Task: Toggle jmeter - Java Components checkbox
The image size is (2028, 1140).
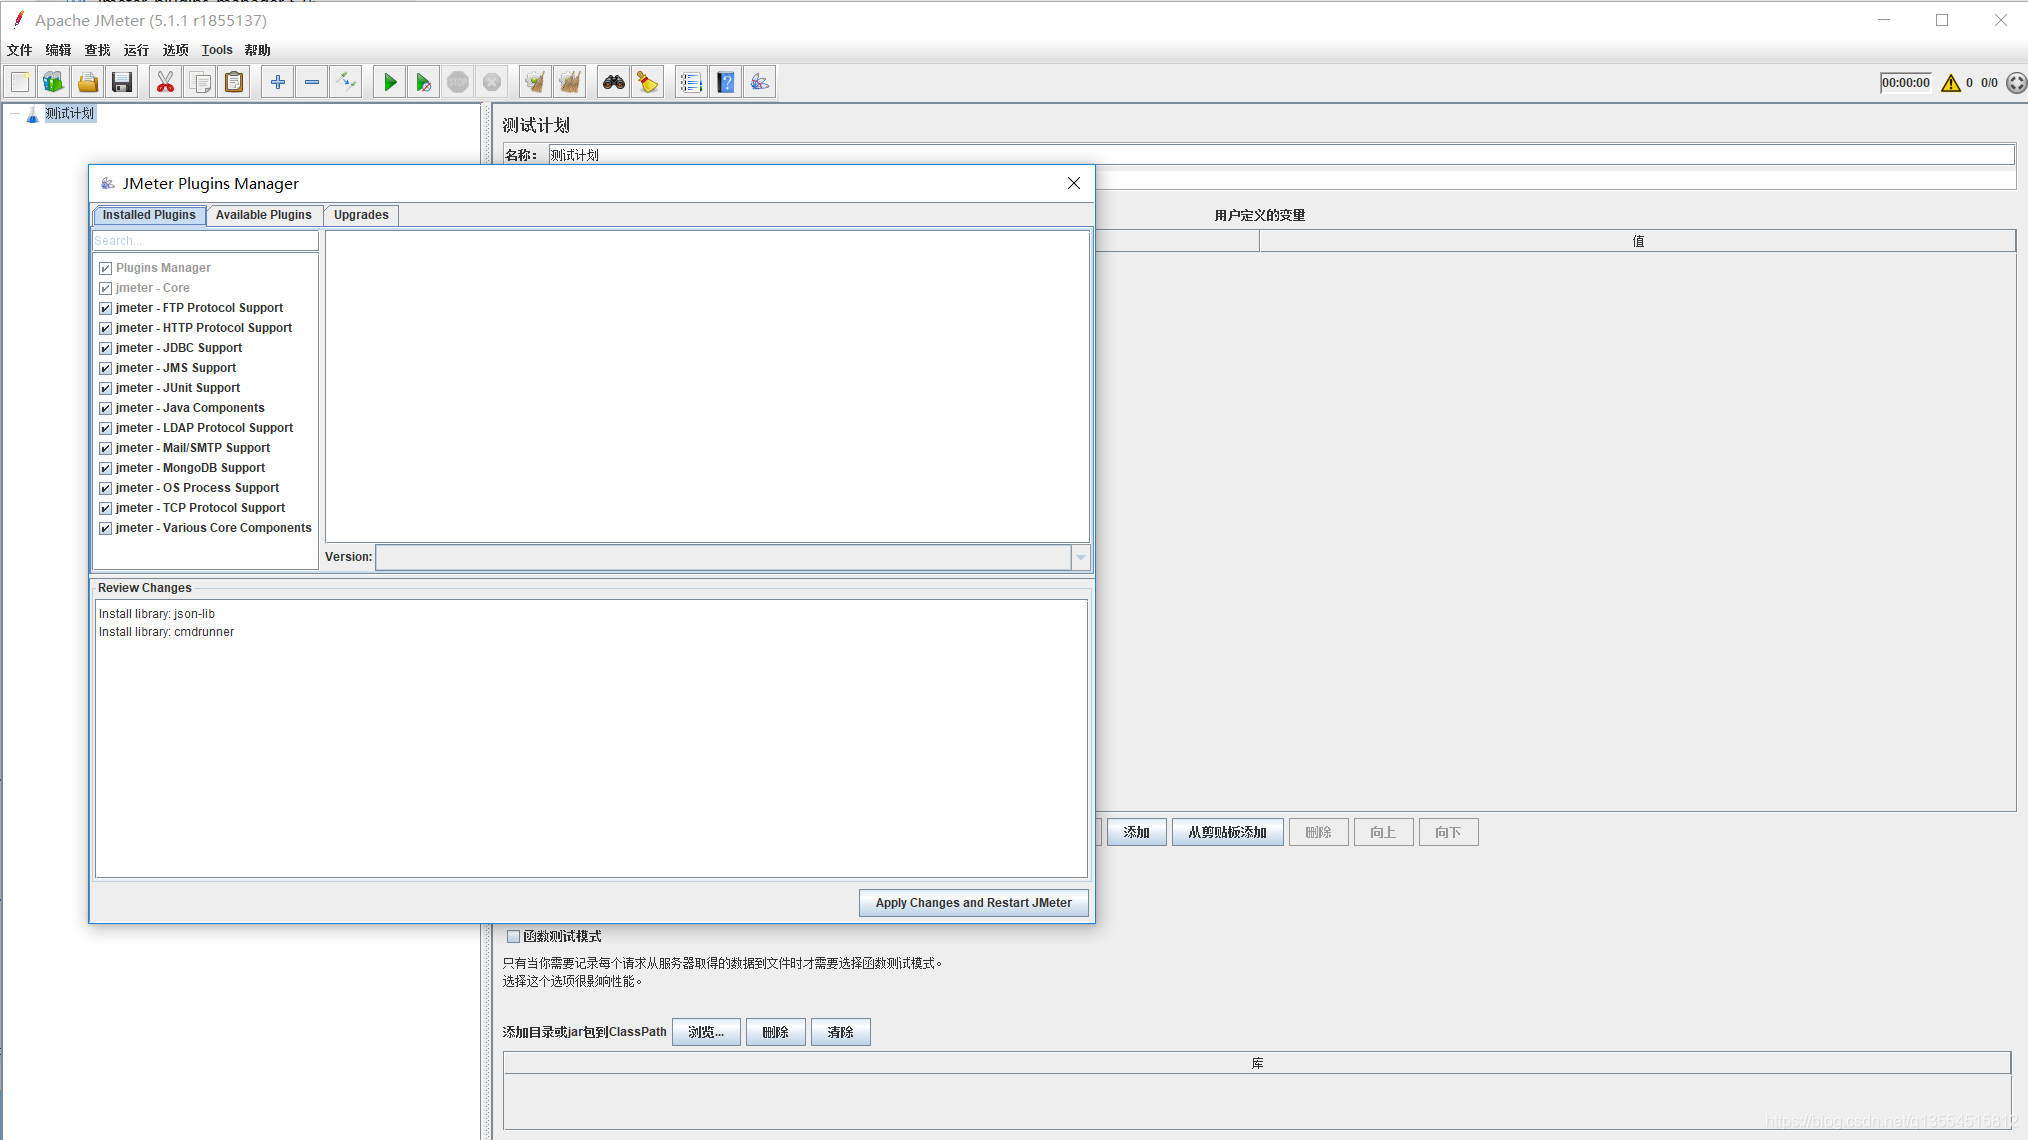Action: point(105,408)
